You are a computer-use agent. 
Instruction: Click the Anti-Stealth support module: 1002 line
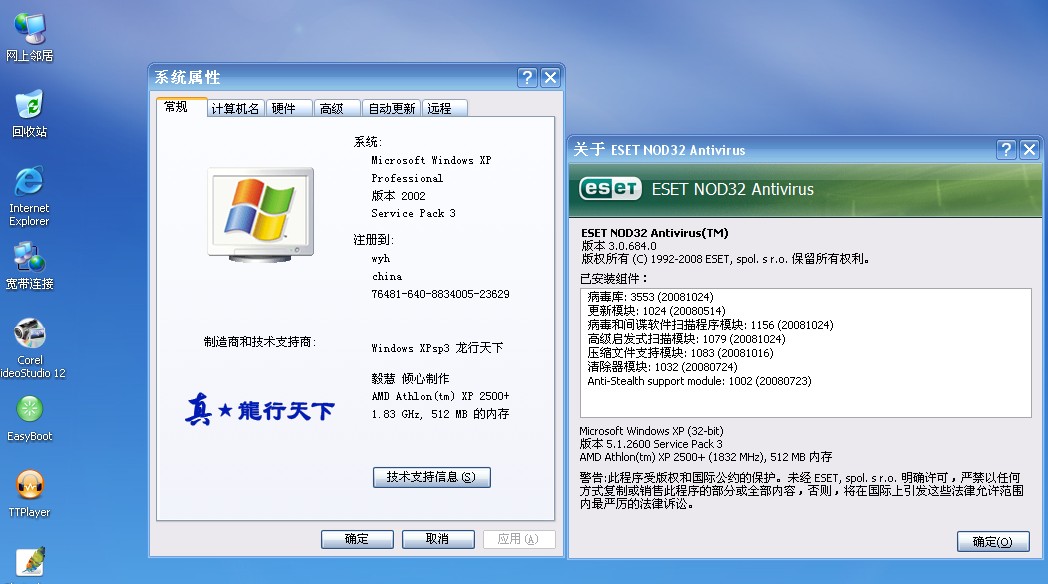(x=699, y=381)
